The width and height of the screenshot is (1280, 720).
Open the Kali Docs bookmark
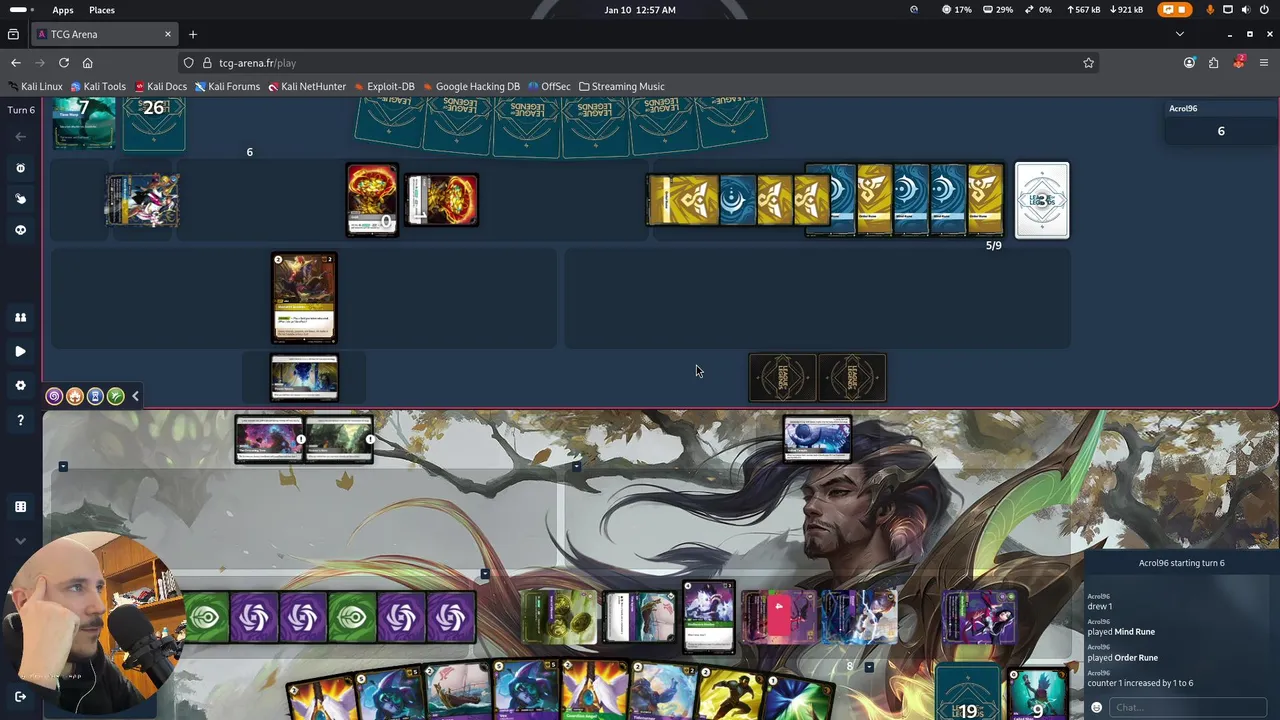click(x=160, y=86)
